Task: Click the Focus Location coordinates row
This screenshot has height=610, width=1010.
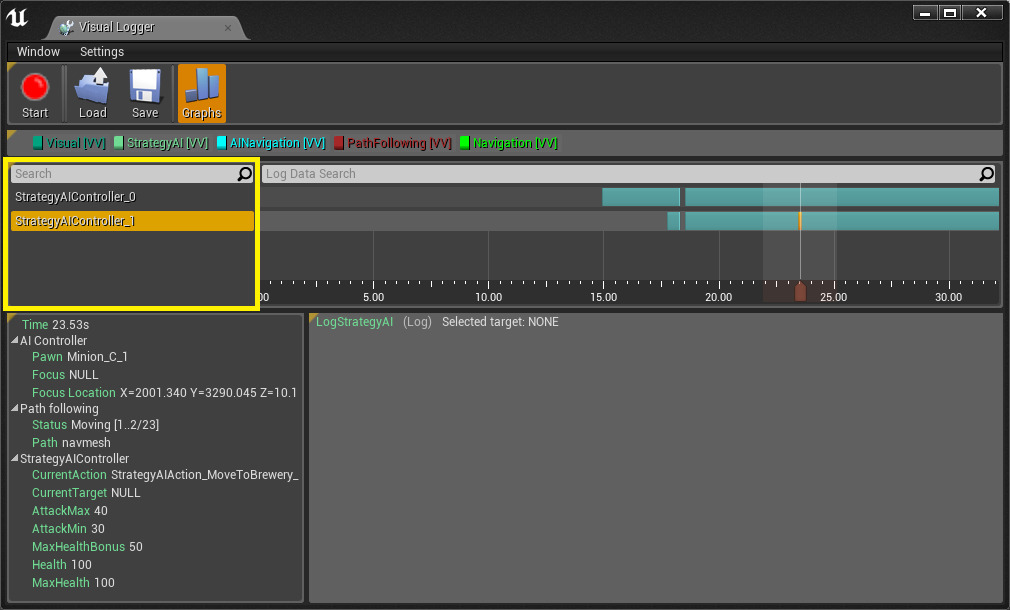Action: click(x=164, y=393)
